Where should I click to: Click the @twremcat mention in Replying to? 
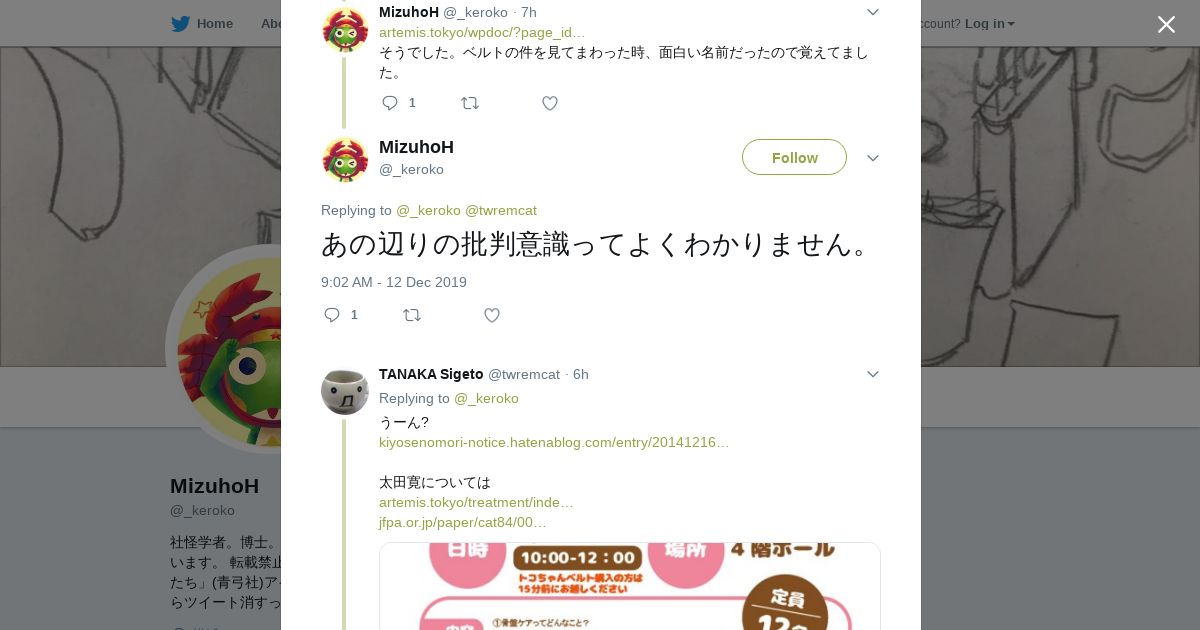click(501, 210)
